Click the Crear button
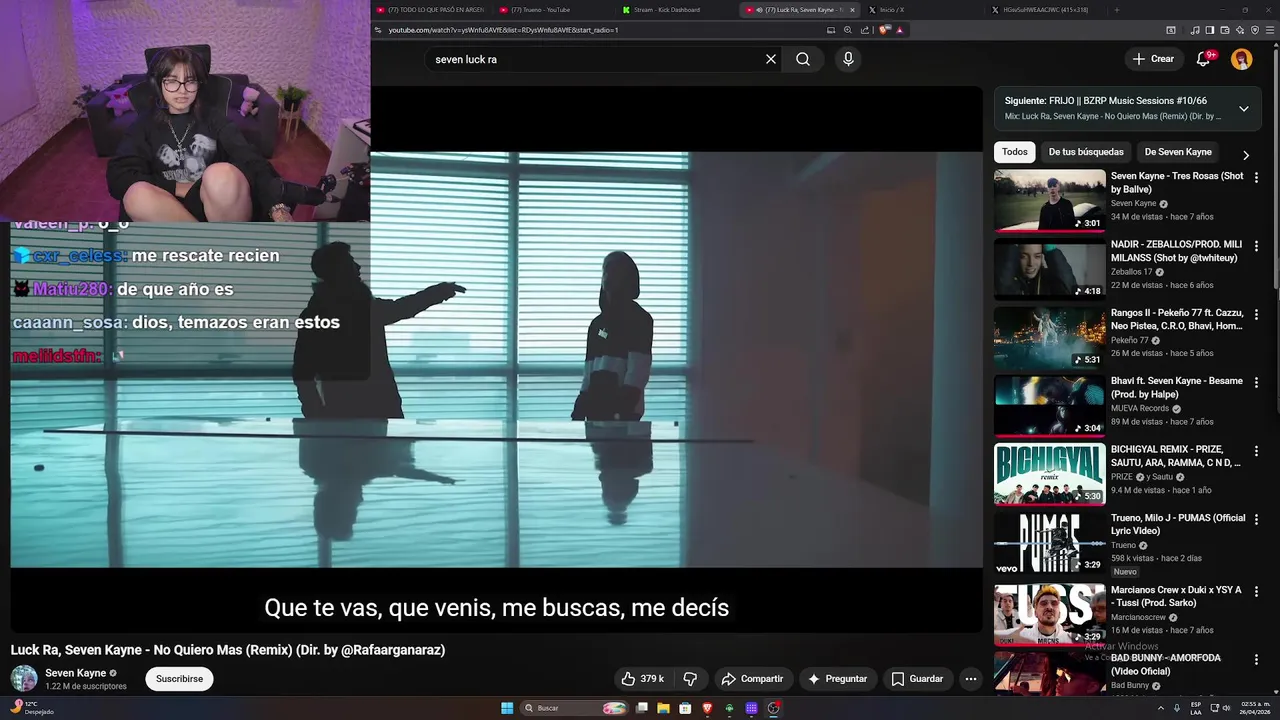Screen dimensions: 1280x720 point(1153,59)
